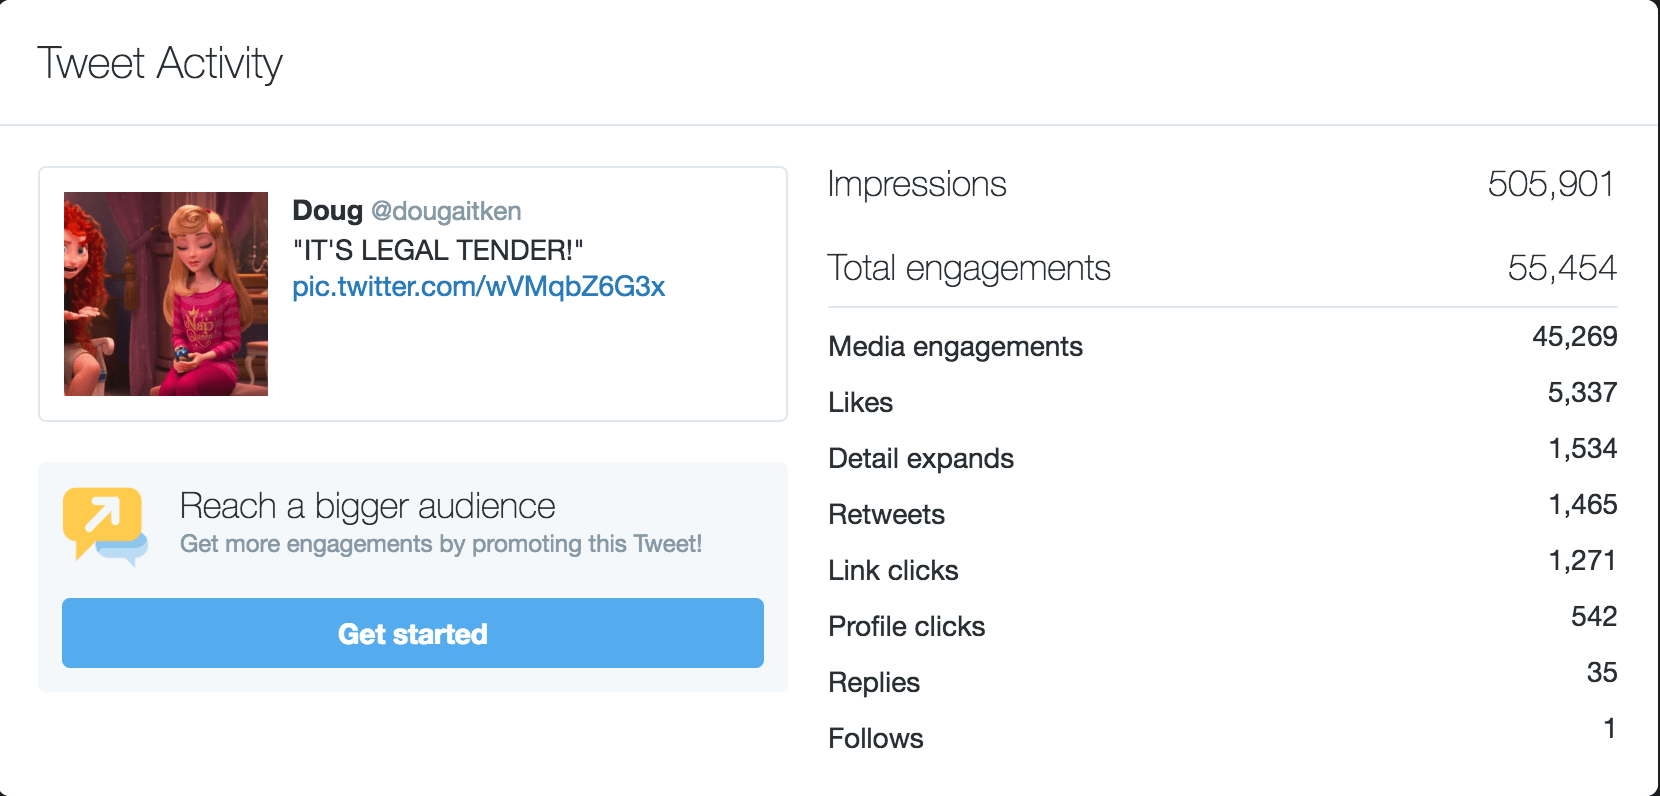Click the promote tweet arrow icon
Image resolution: width=1660 pixels, height=796 pixels.
click(104, 523)
